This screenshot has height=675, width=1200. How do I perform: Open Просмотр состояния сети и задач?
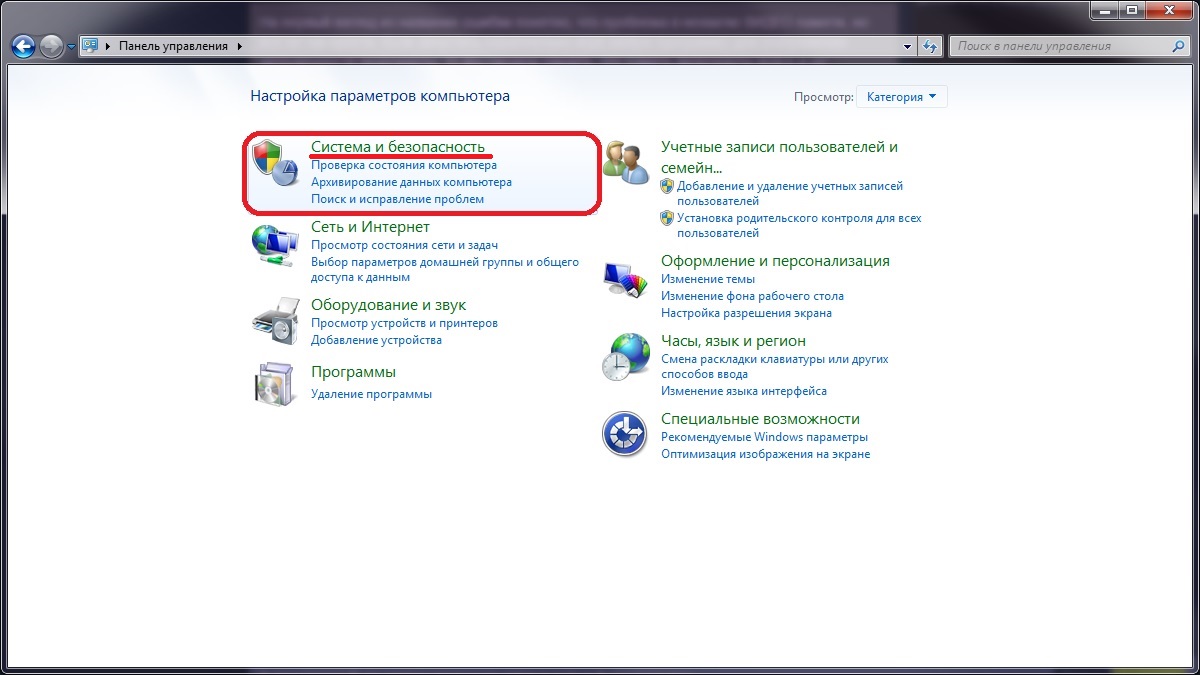405,245
